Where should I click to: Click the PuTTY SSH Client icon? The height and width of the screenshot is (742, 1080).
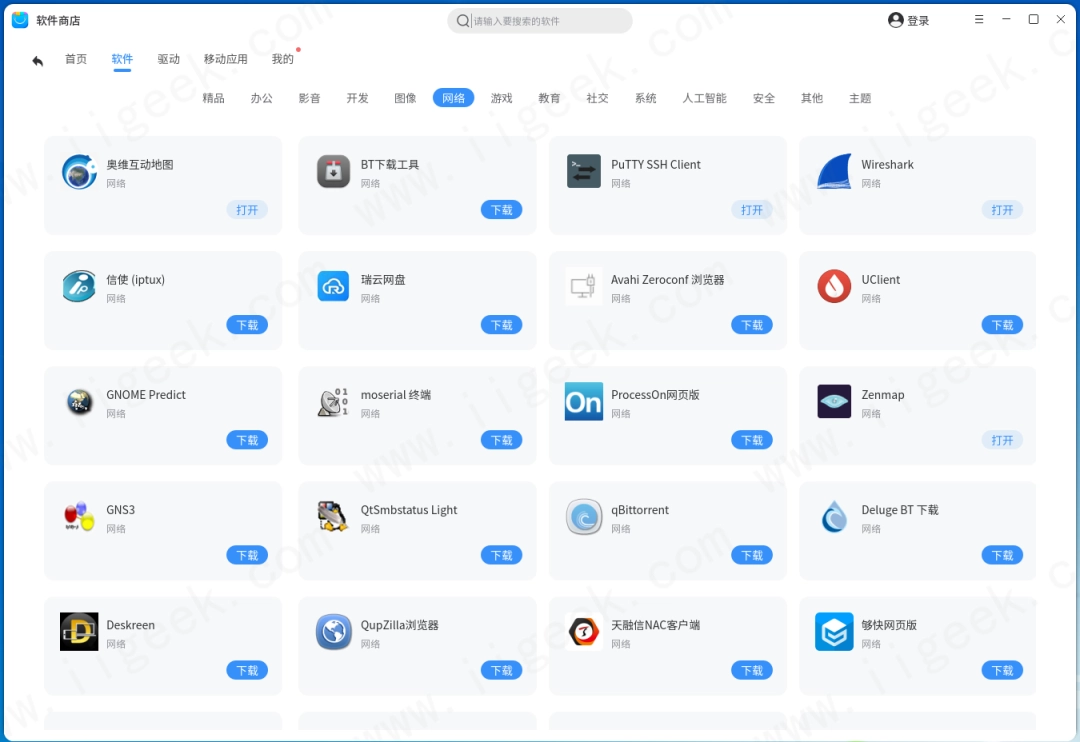coord(583,172)
